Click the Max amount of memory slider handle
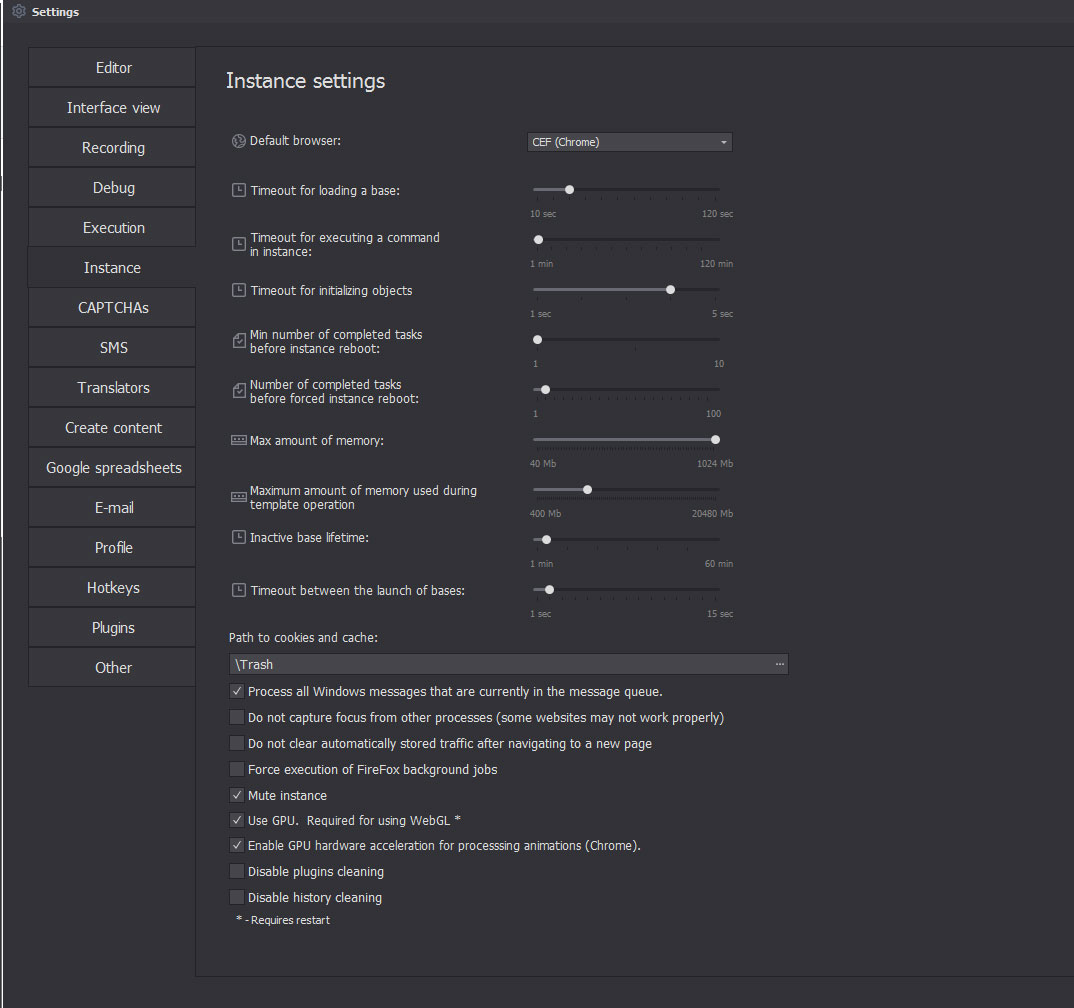Screen dimensions: 1074x1008 pyautogui.click(x=715, y=439)
